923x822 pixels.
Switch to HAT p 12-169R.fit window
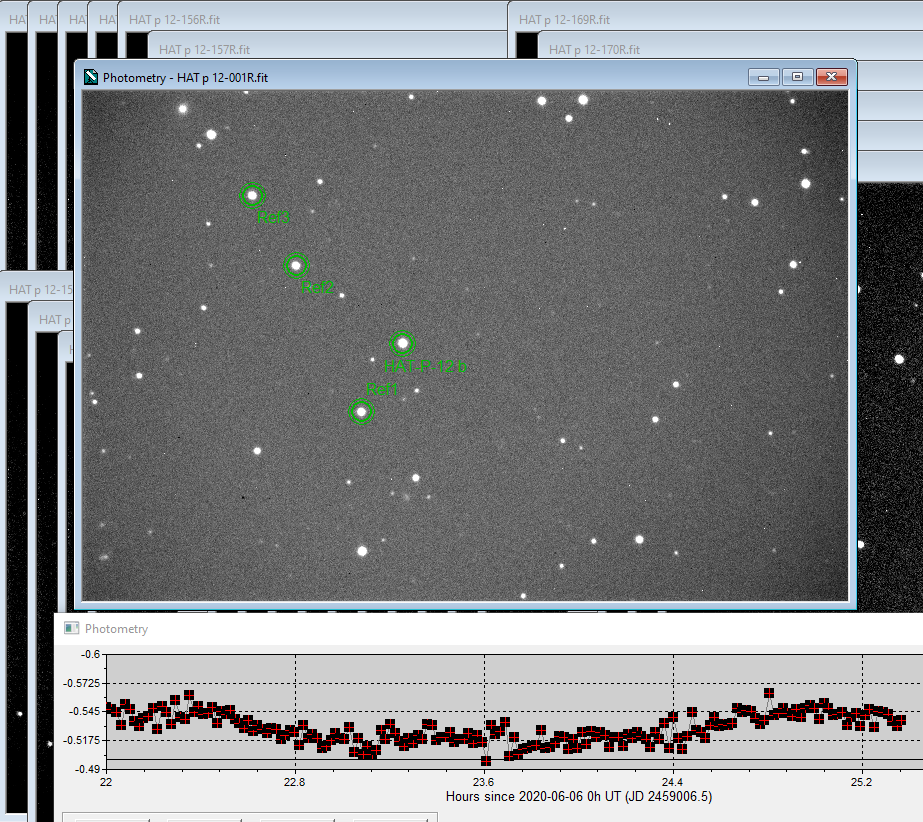564,20
